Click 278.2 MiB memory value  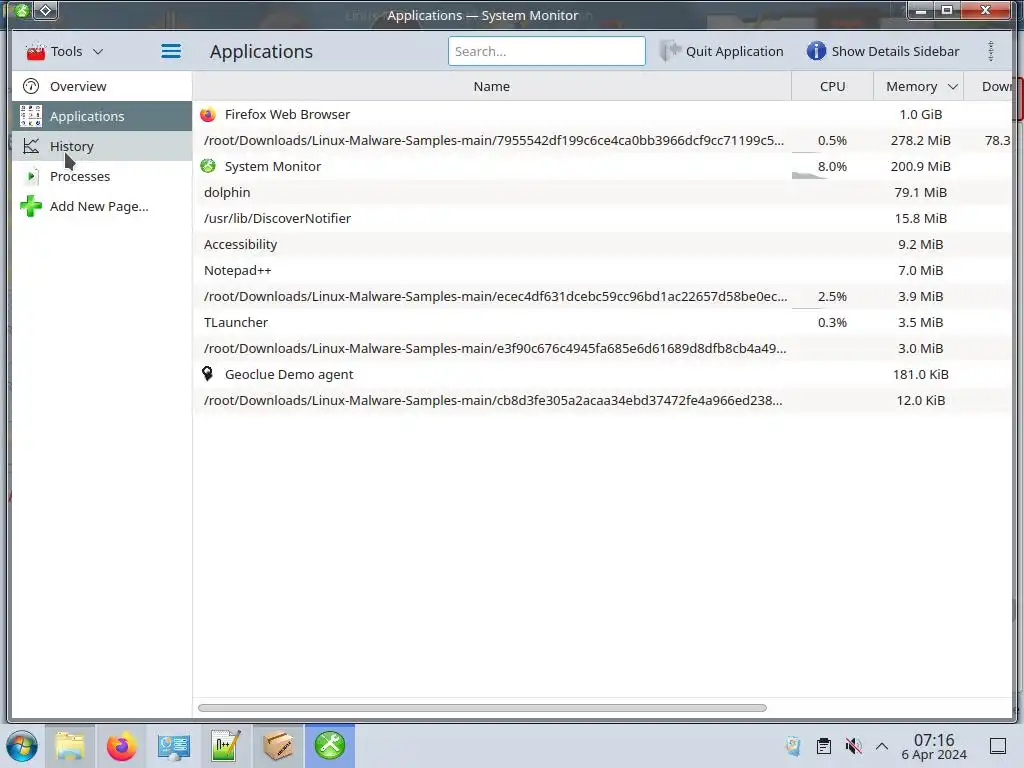[921, 140]
